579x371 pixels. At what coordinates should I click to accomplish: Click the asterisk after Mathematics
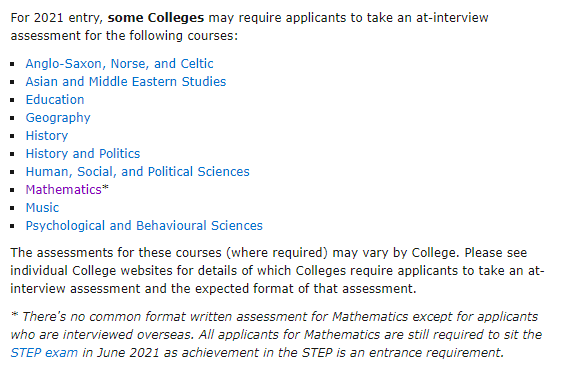pos(105,188)
